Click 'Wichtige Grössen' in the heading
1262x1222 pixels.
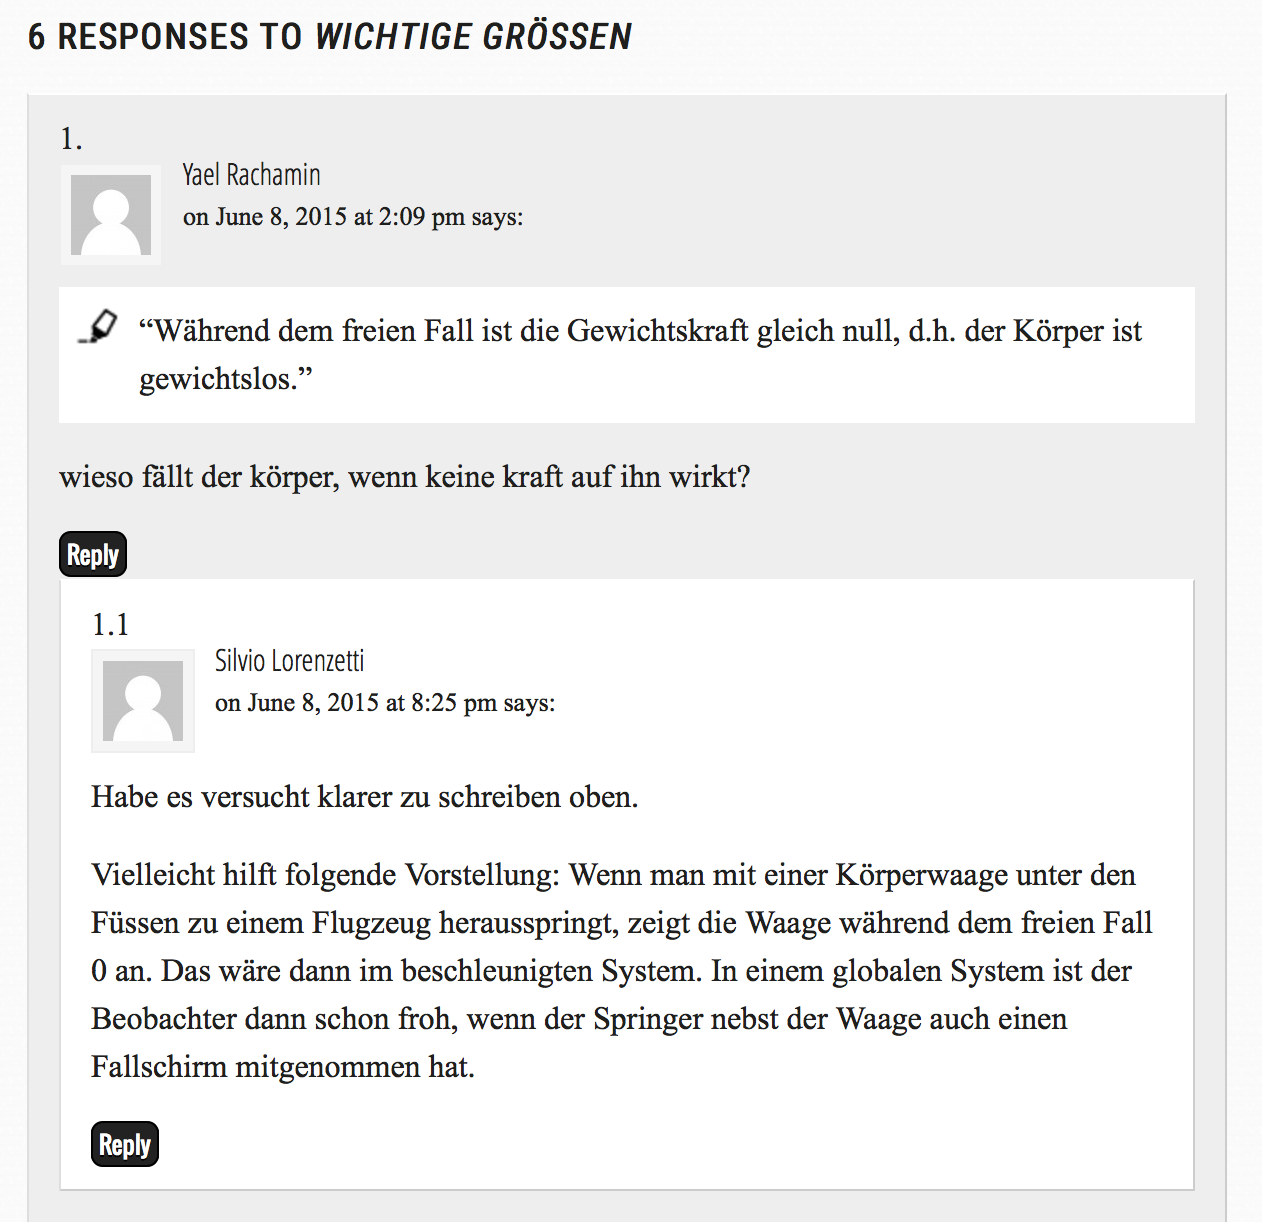click(x=474, y=37)
